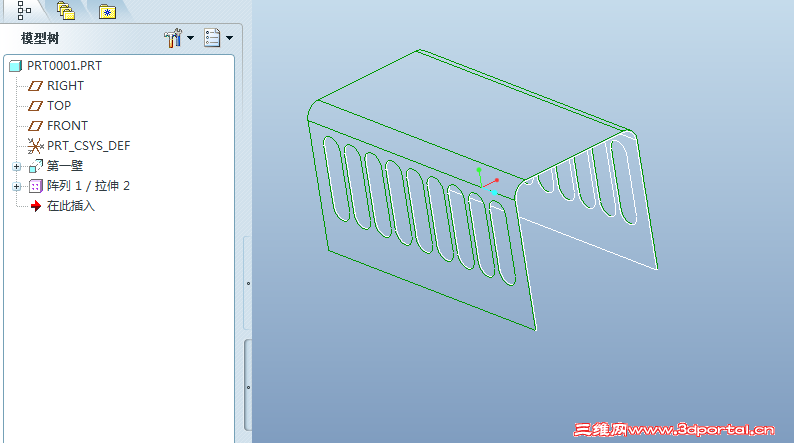Viewport: 794px width, 443px height.
Task: Expand the Settings dropdown arrow
Action: (190, 38)
